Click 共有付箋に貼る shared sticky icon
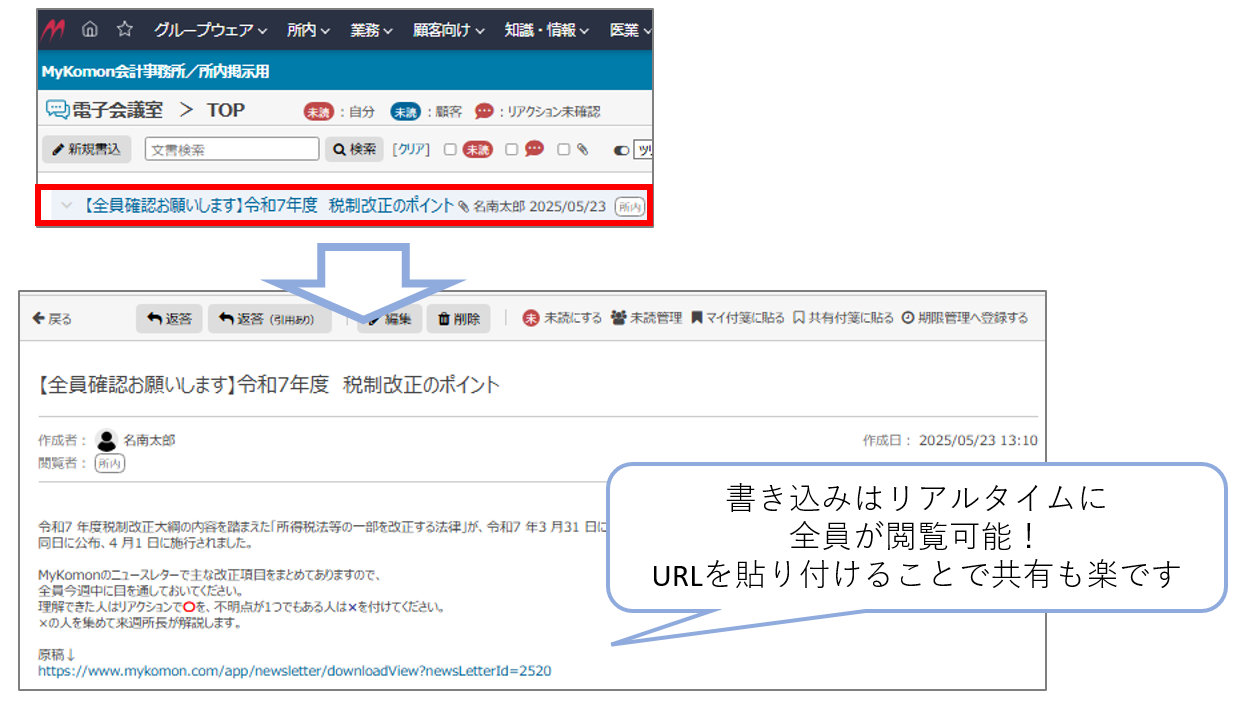 tap(798, 318)
